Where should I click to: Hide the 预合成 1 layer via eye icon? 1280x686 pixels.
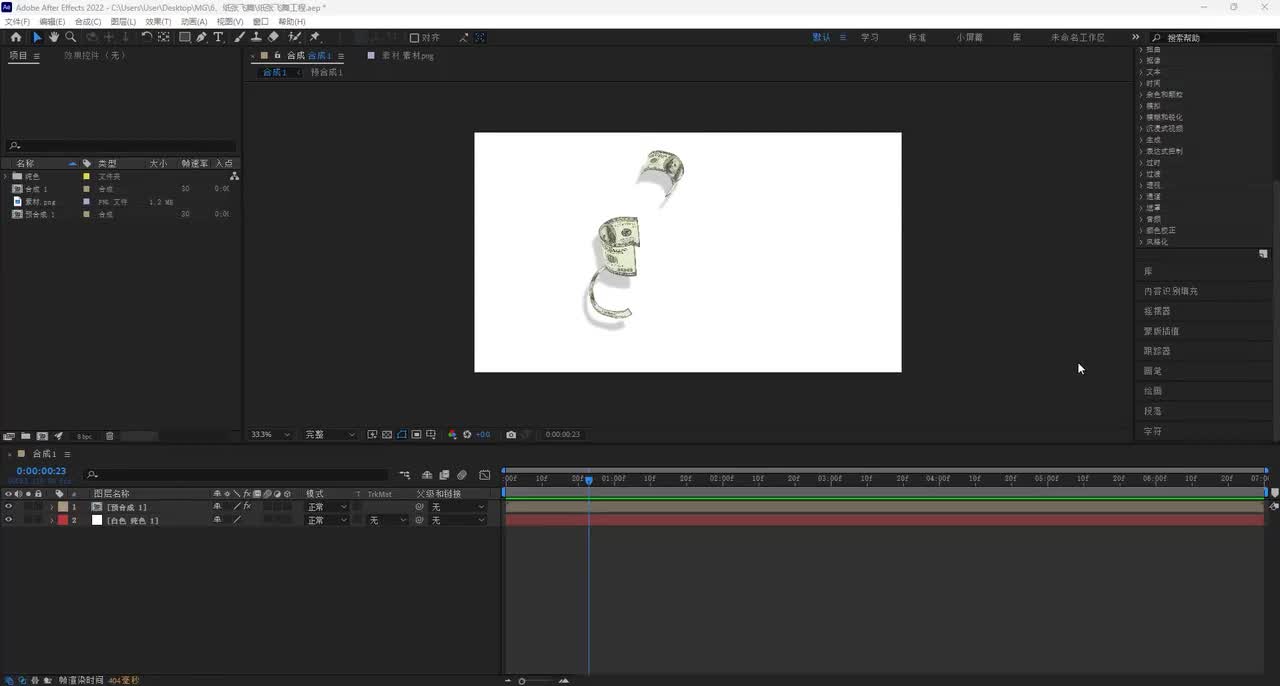pyautogui.click(x=9, y=507)
